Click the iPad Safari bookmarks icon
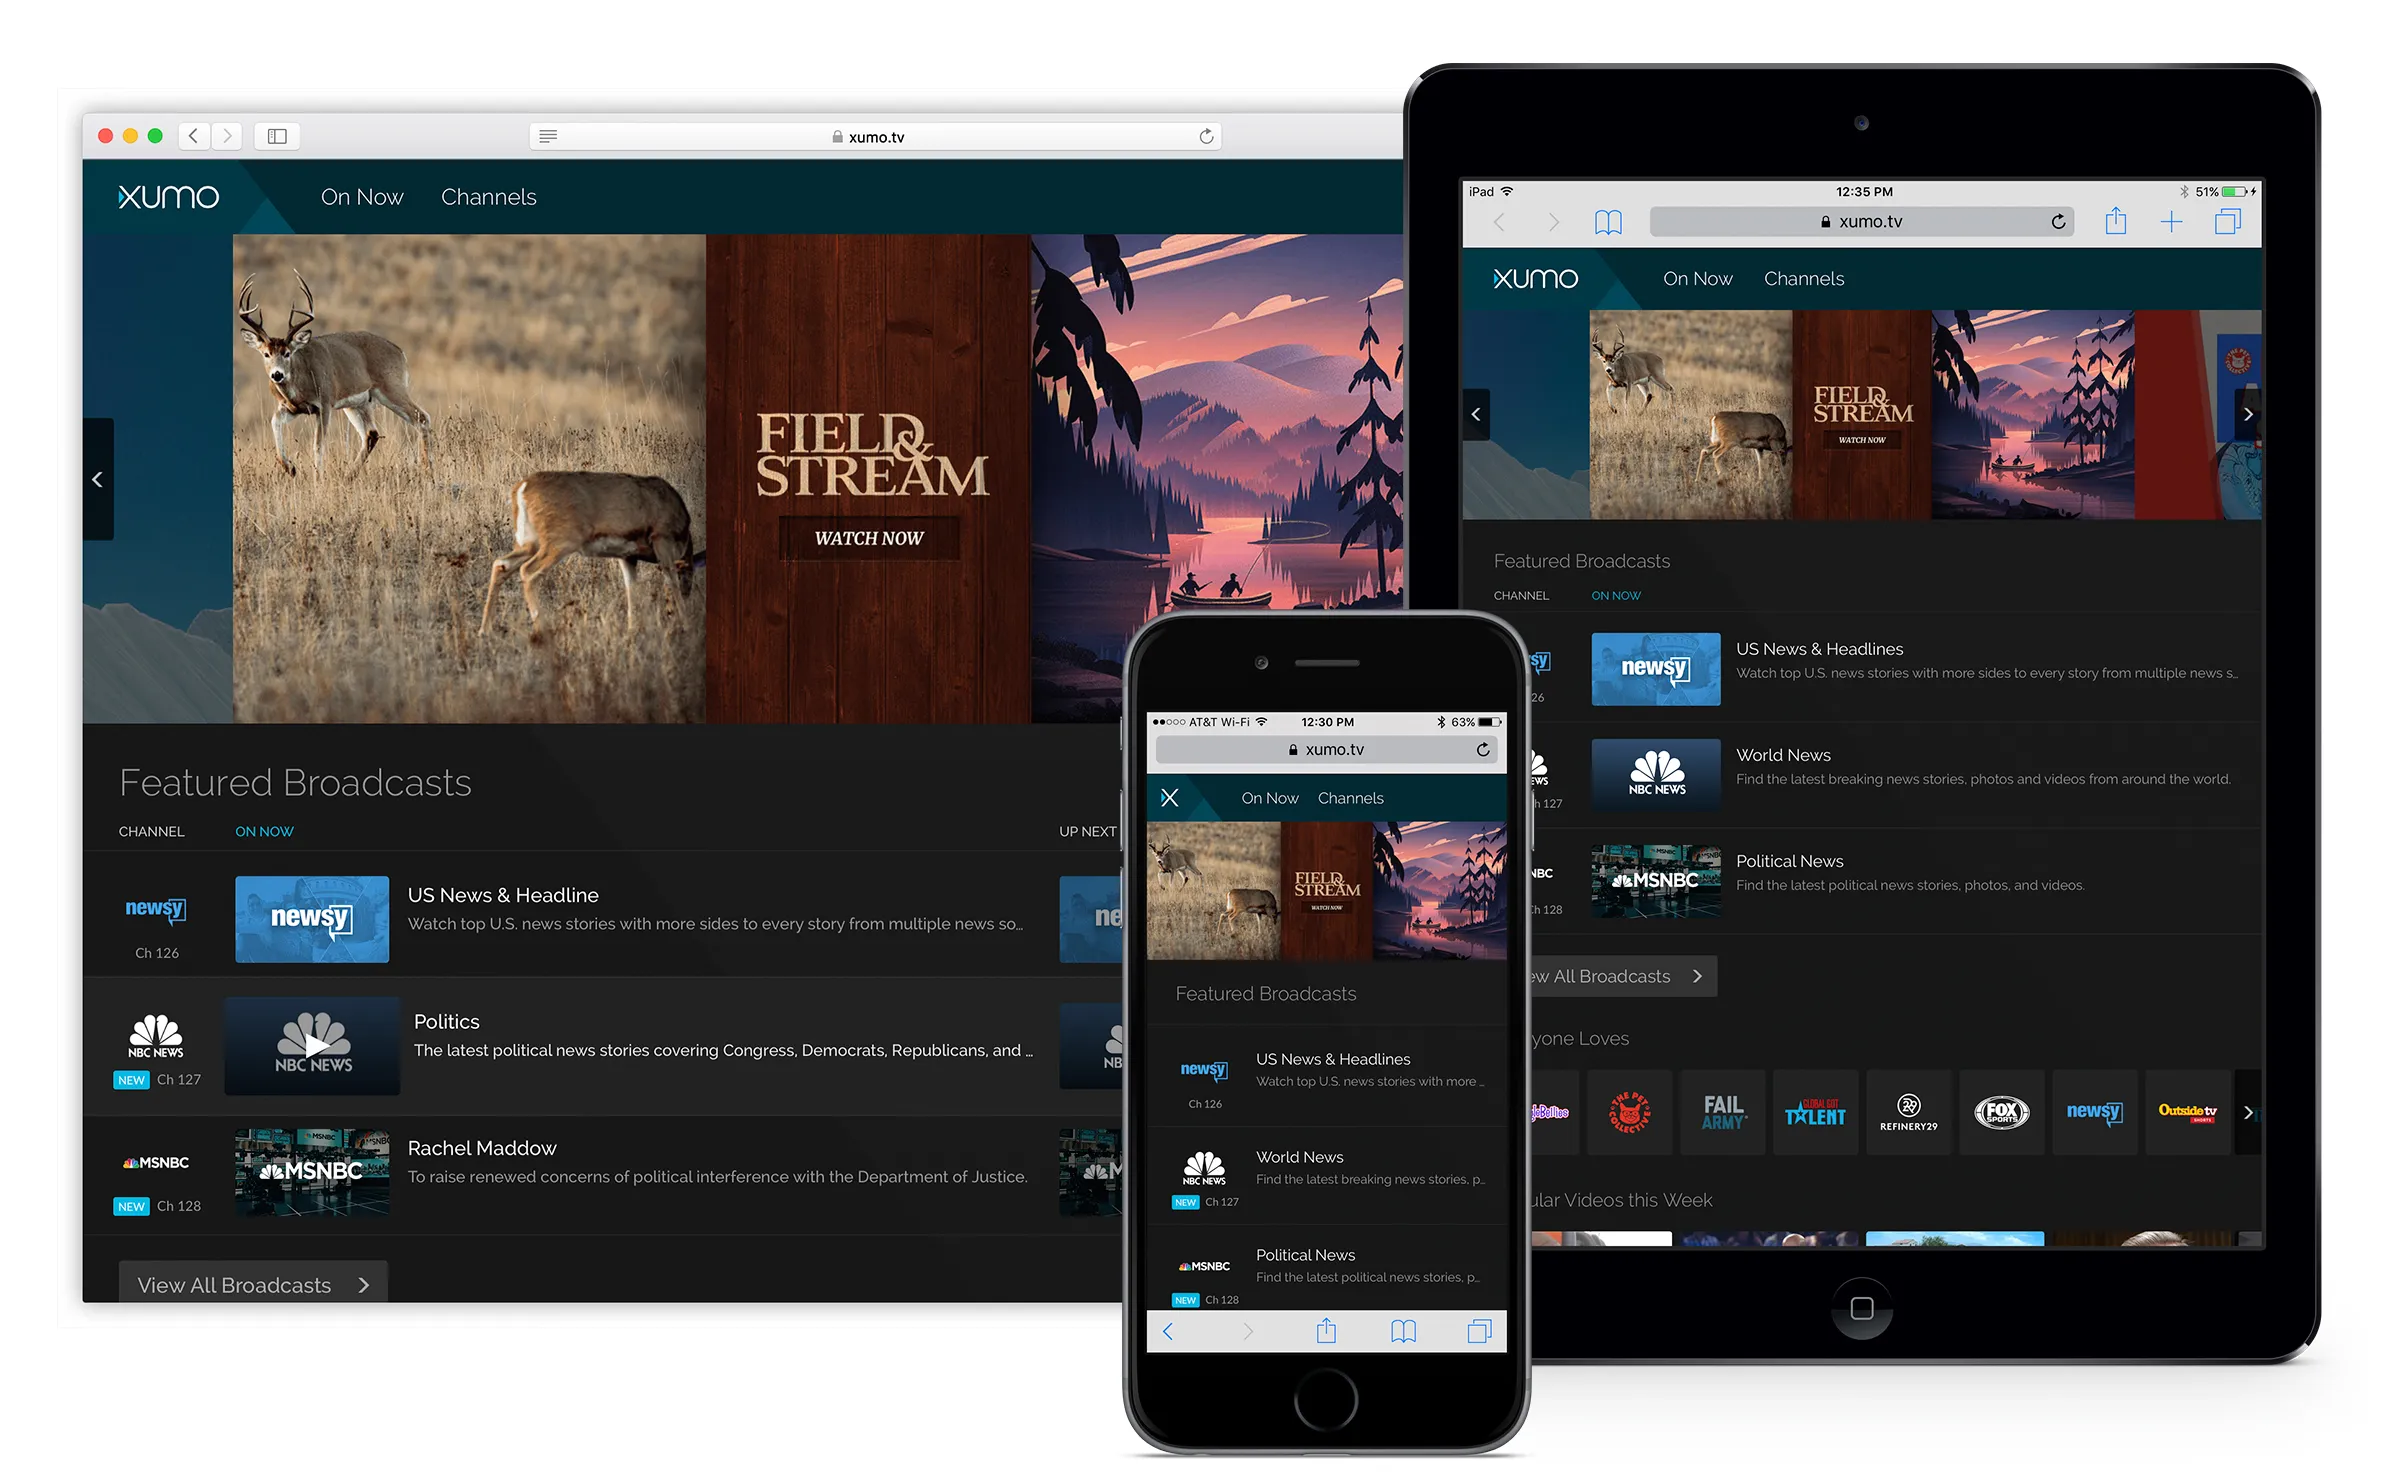 pos(1608,222)
